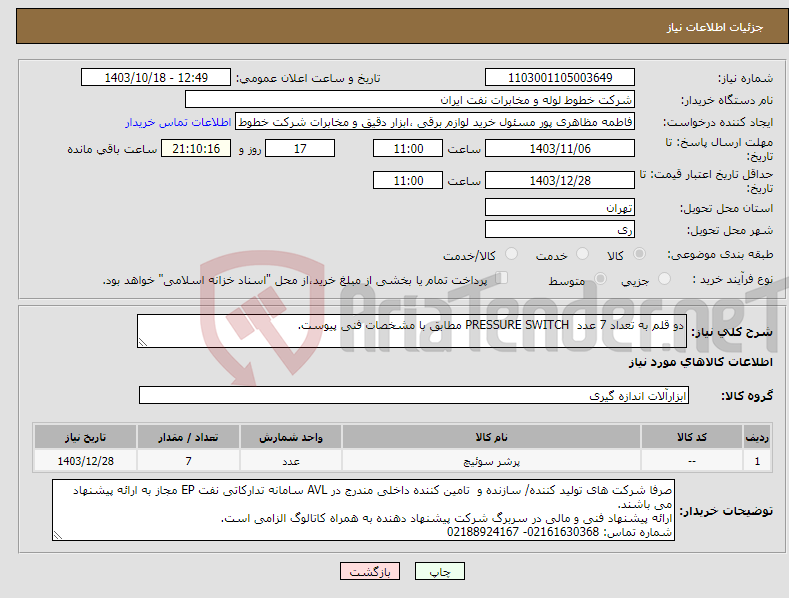Viewport: 789px width, 598px height.
Task: Select the کالا/خدمت radio button
Action: [511, 254]
